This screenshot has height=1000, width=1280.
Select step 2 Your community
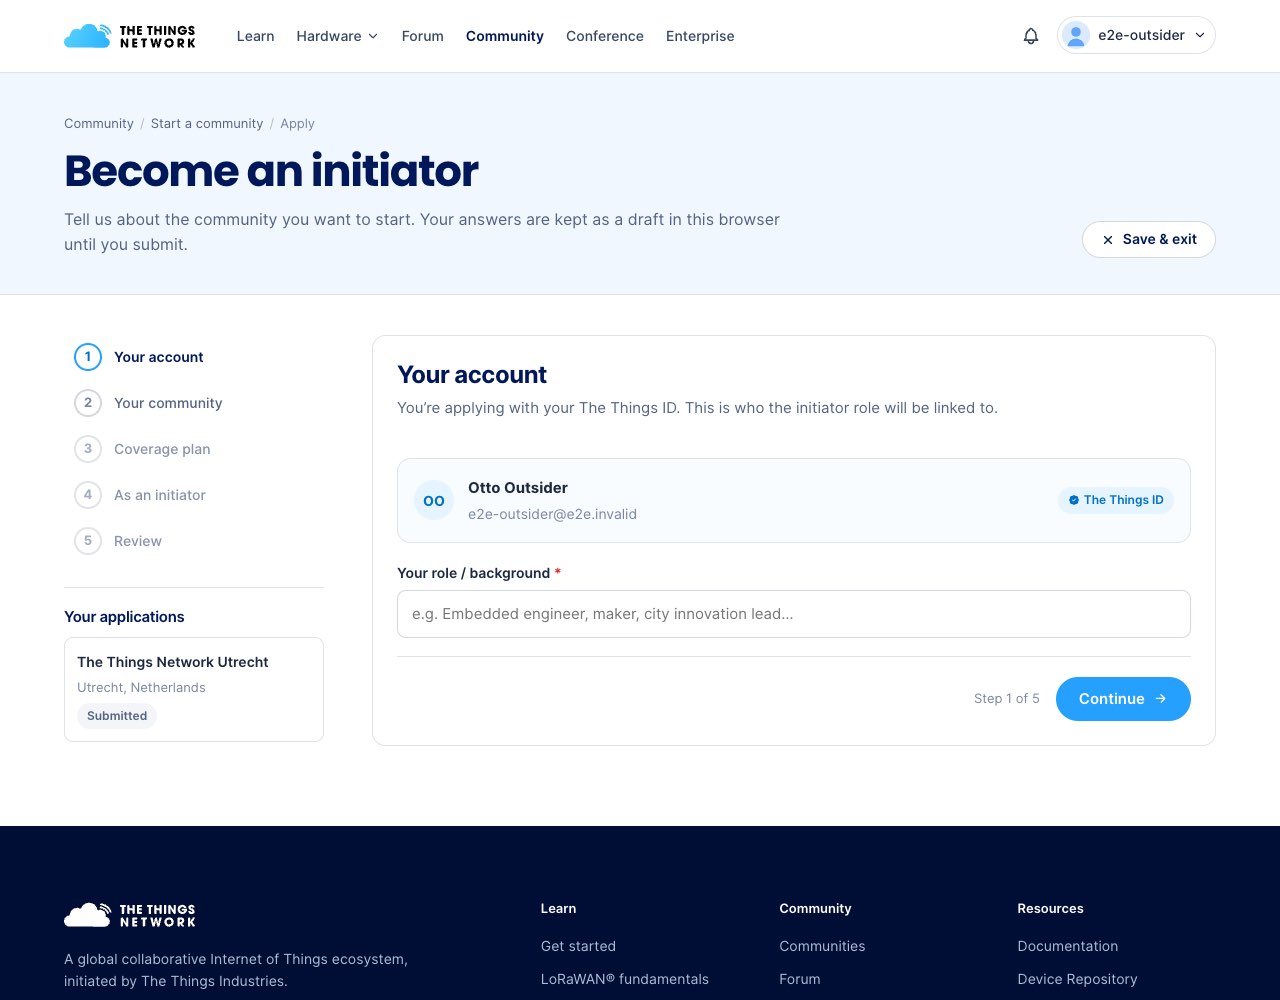pyautogui.click(x=148, y=403)
